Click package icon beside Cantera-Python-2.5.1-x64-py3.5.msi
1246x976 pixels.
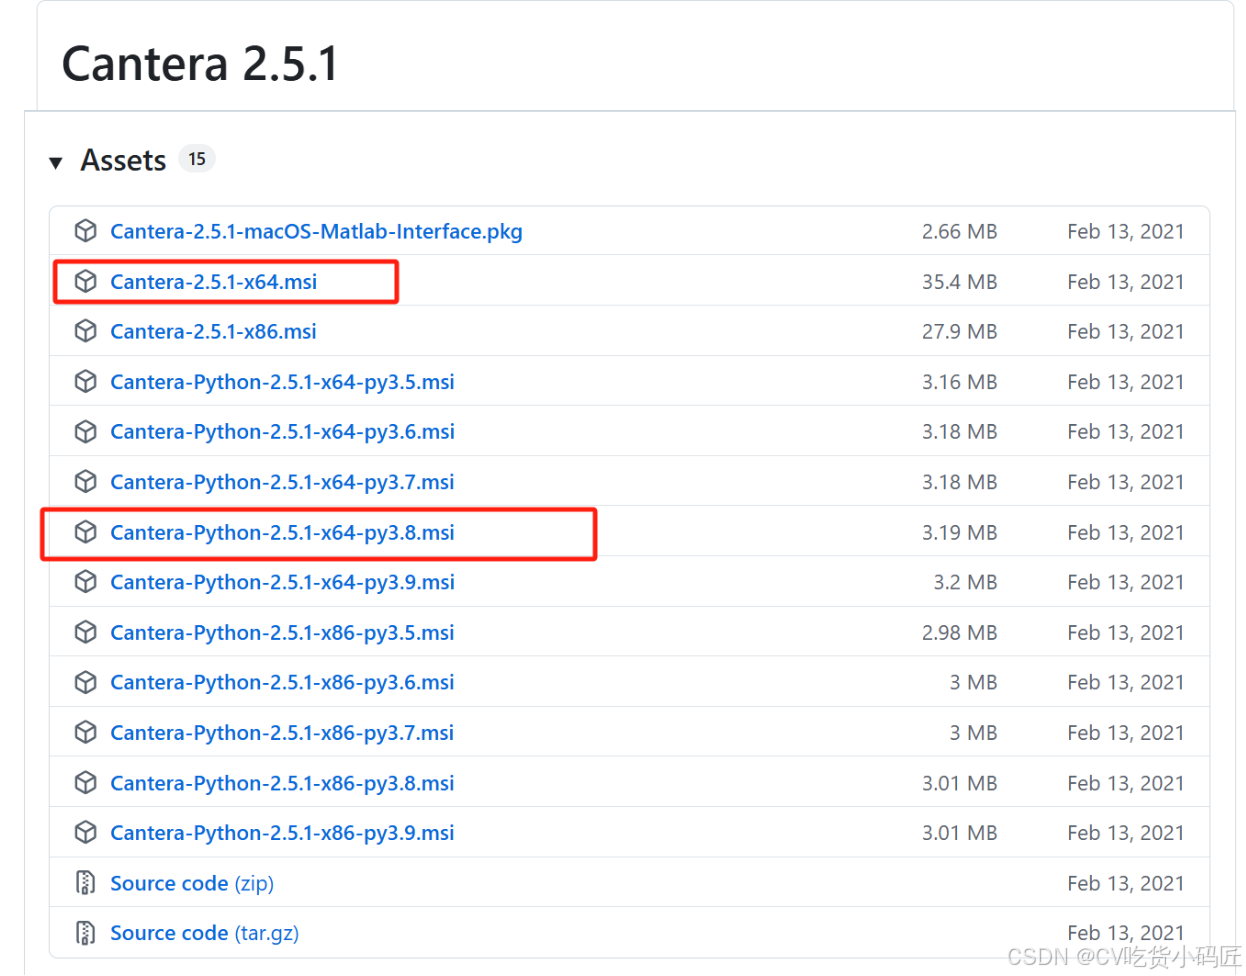(86, 382)
